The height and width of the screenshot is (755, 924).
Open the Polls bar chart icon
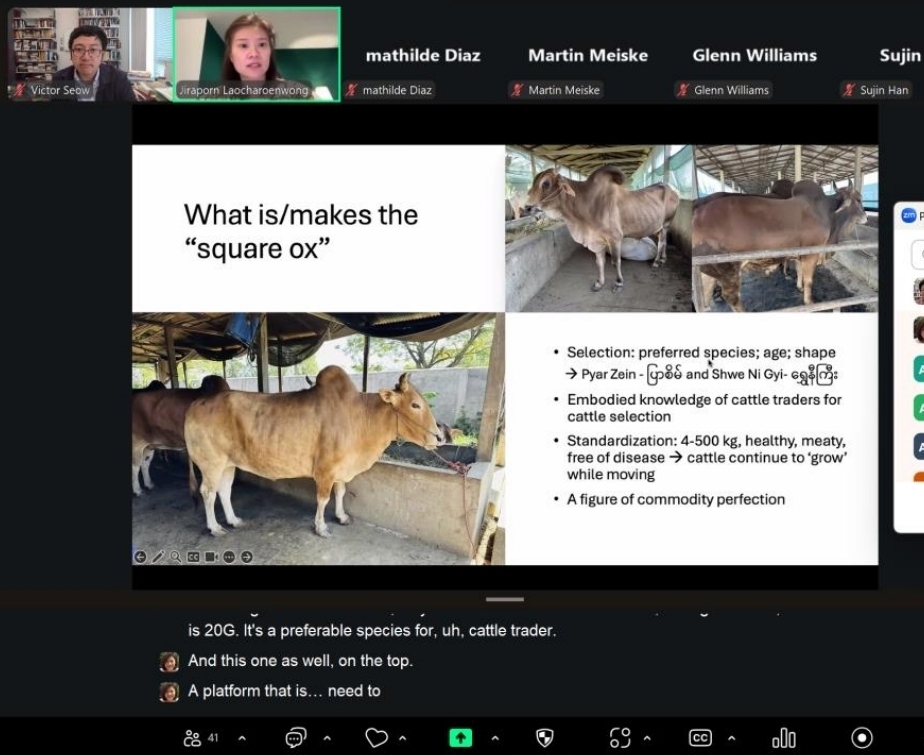coord(784,738)
